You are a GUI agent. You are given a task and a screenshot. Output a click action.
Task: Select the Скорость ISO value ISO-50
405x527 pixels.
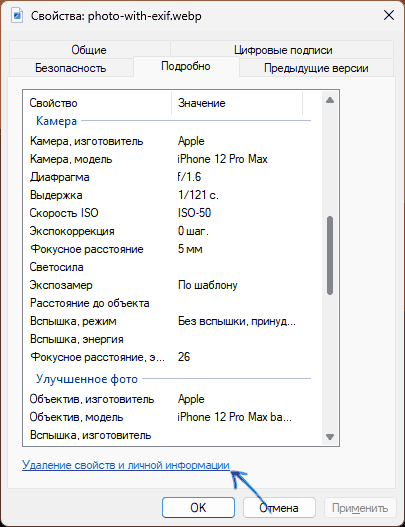coord(194,213)
